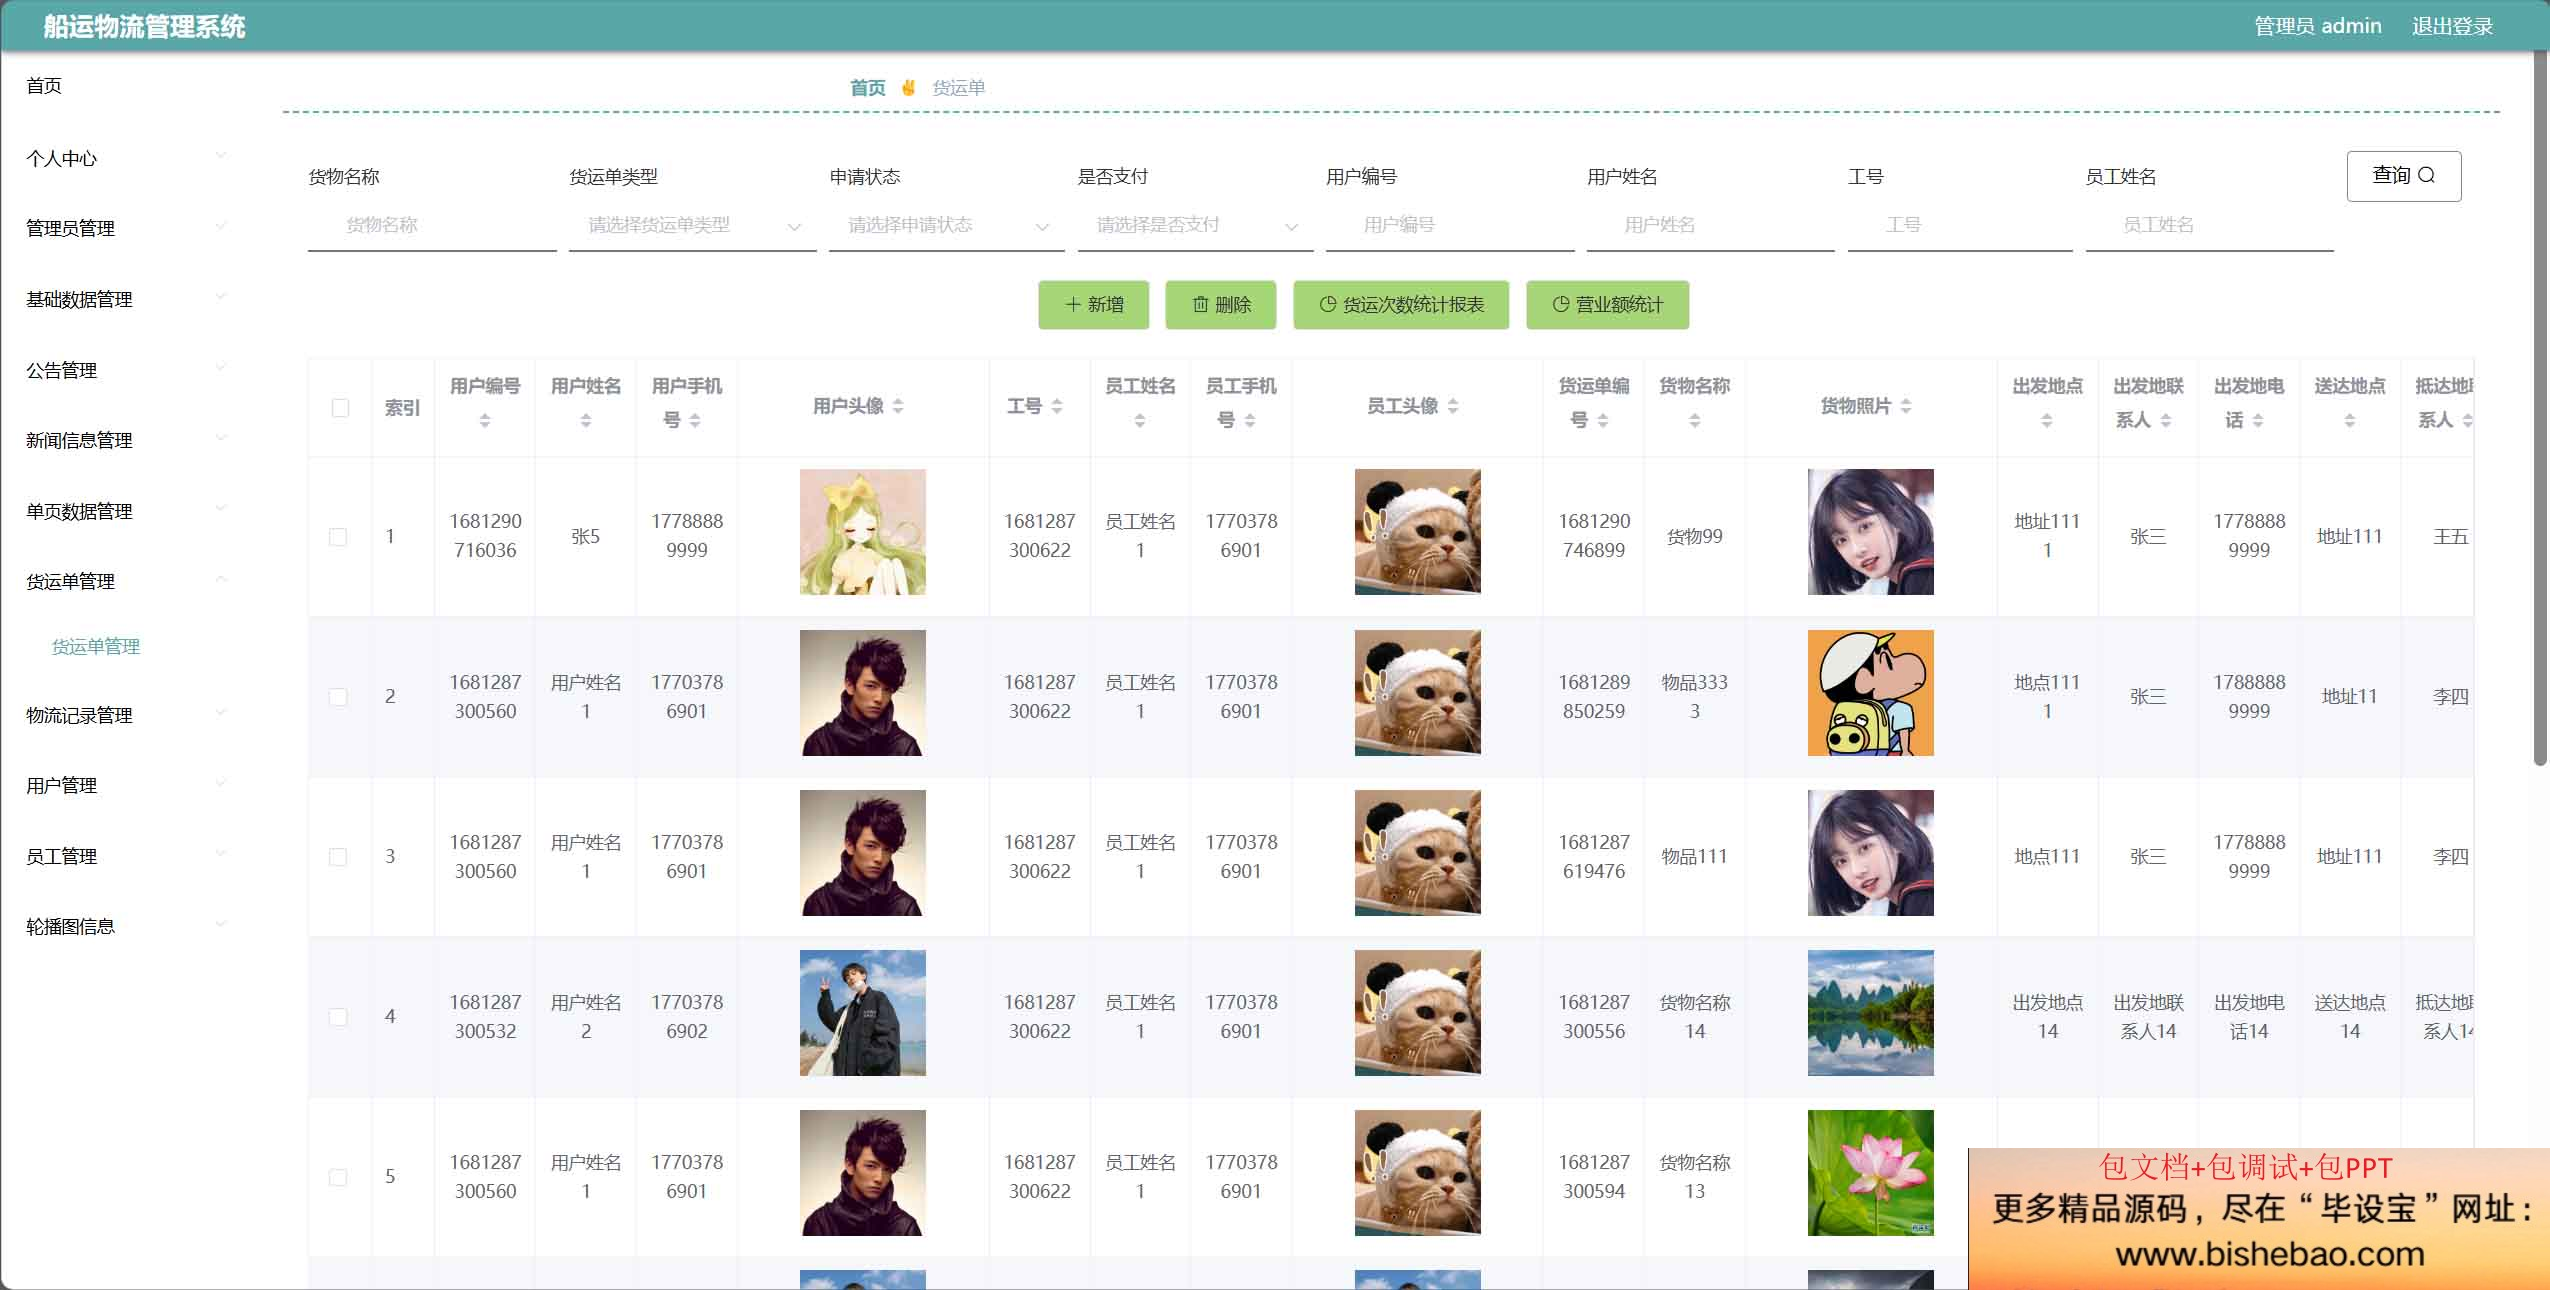Click the employee cat avatar in row 2

click(1418, 693)
